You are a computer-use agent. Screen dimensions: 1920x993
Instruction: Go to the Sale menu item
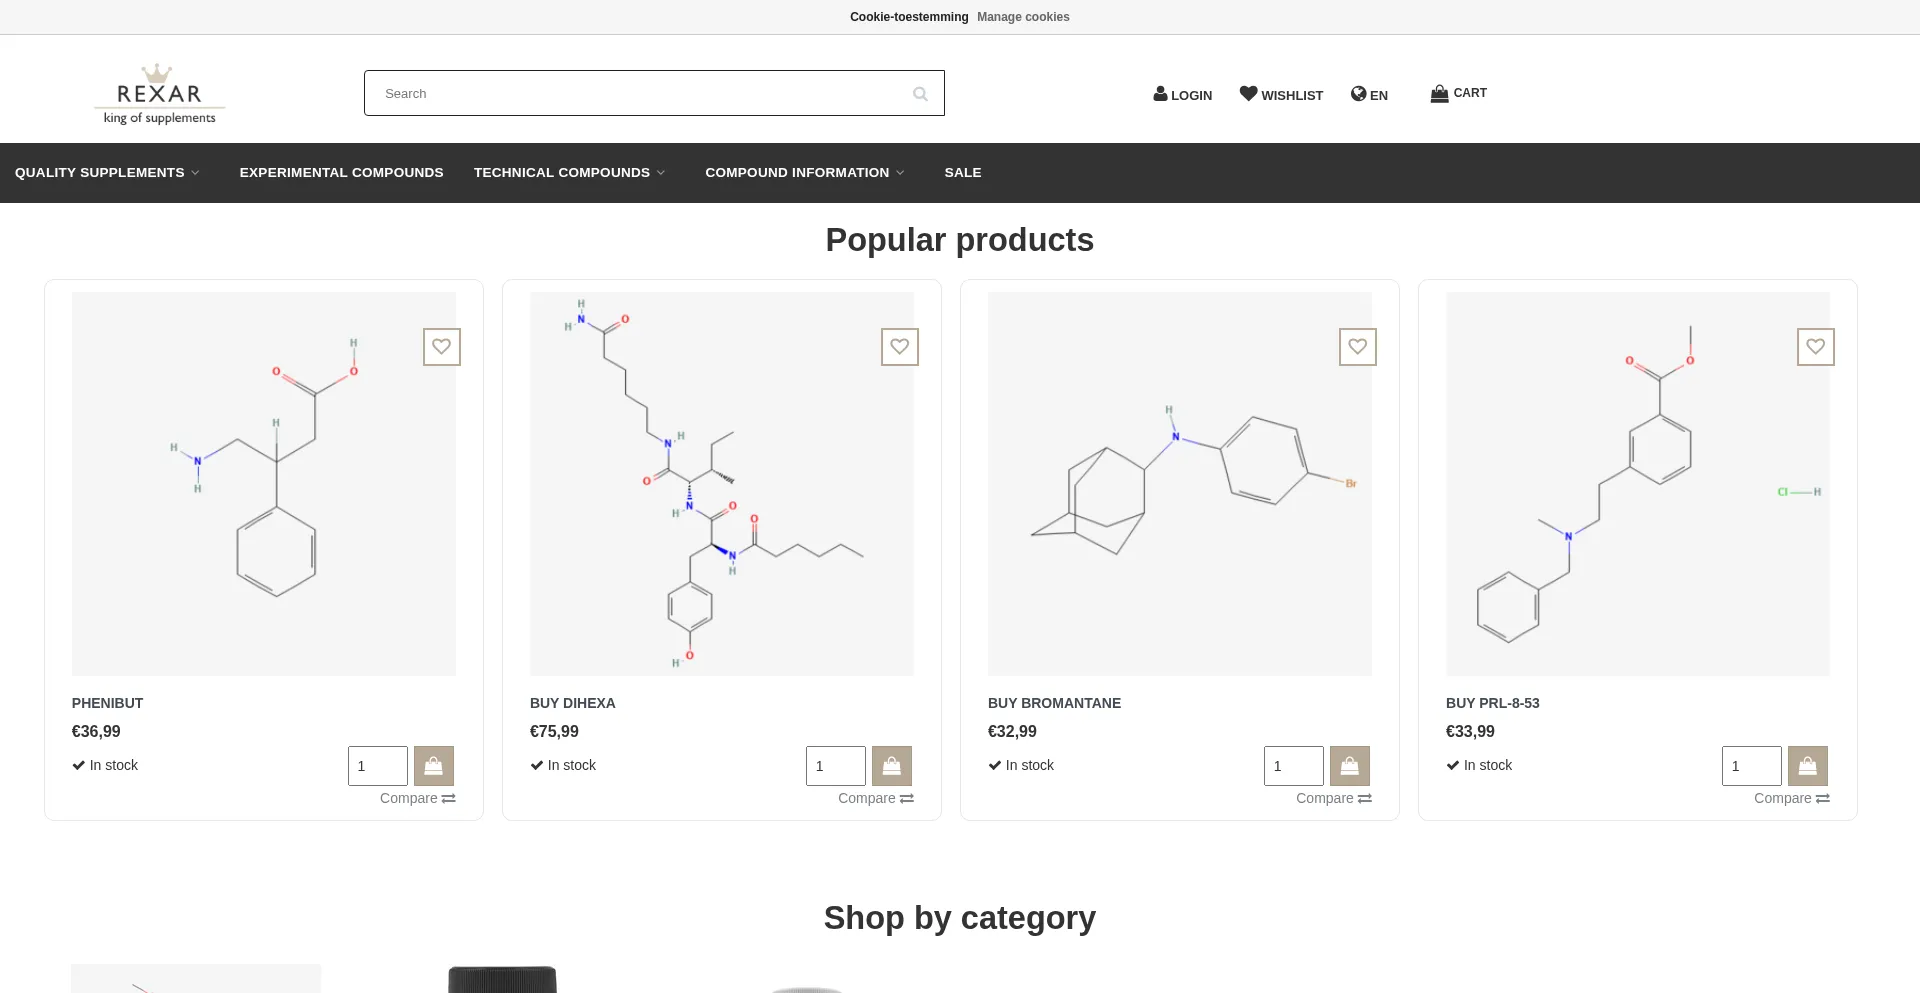pos(963,173)
